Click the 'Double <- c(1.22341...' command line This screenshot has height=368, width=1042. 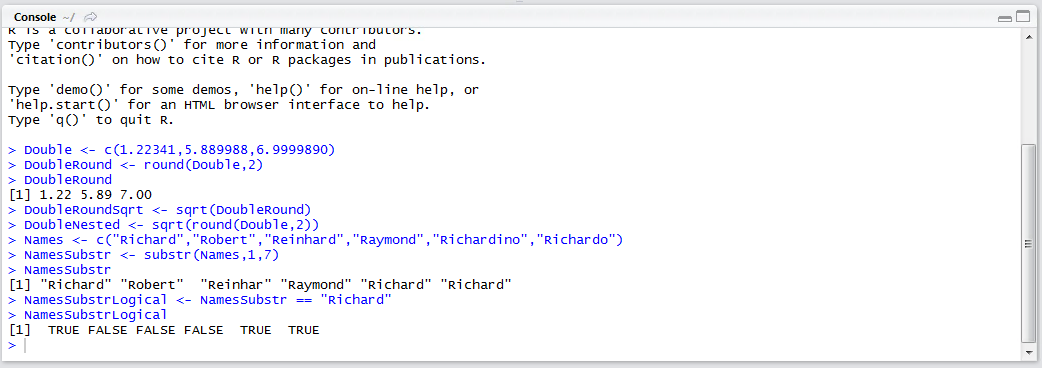171,149
